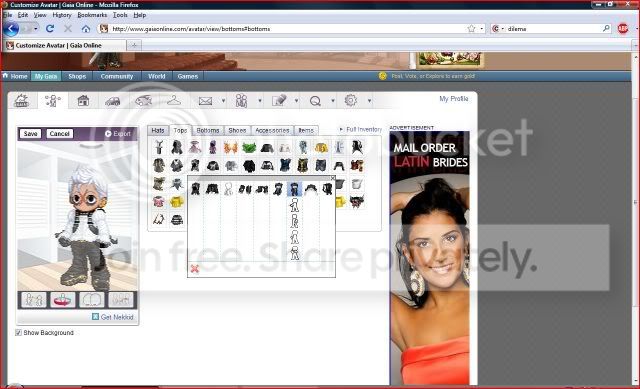Click the mail envelope icon
The width and height of the screenshot is (640, 389).
pos(205,101)
